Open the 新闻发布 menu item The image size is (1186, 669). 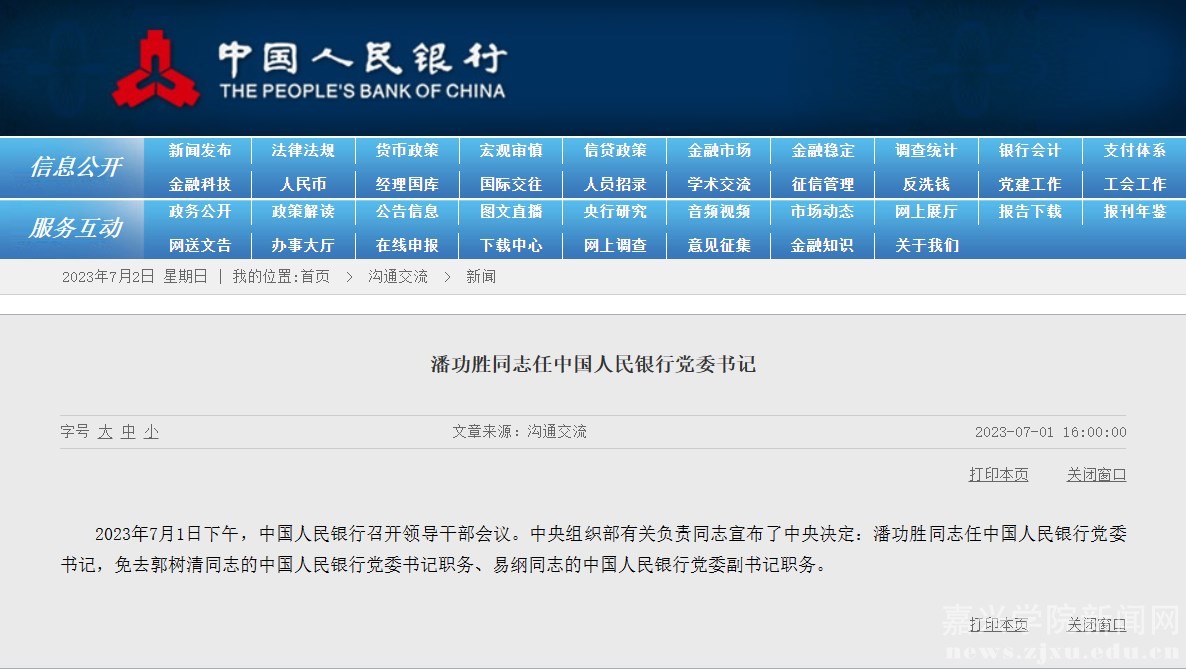click(200, 151)
